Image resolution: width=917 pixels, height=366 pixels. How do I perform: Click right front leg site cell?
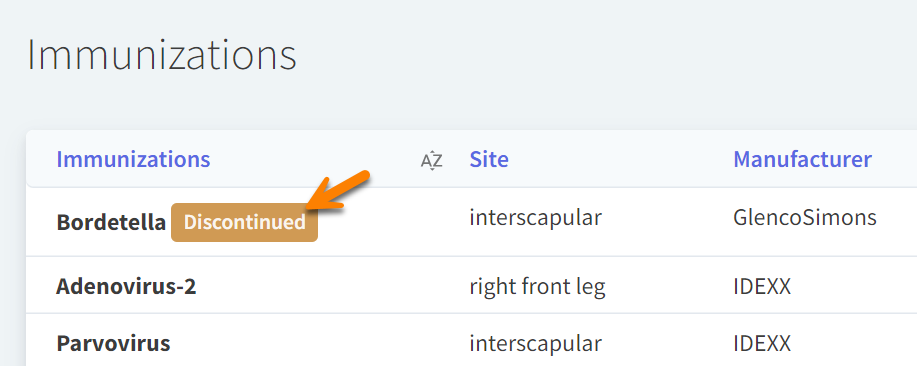pyautogui.click(x=537, y=286)
